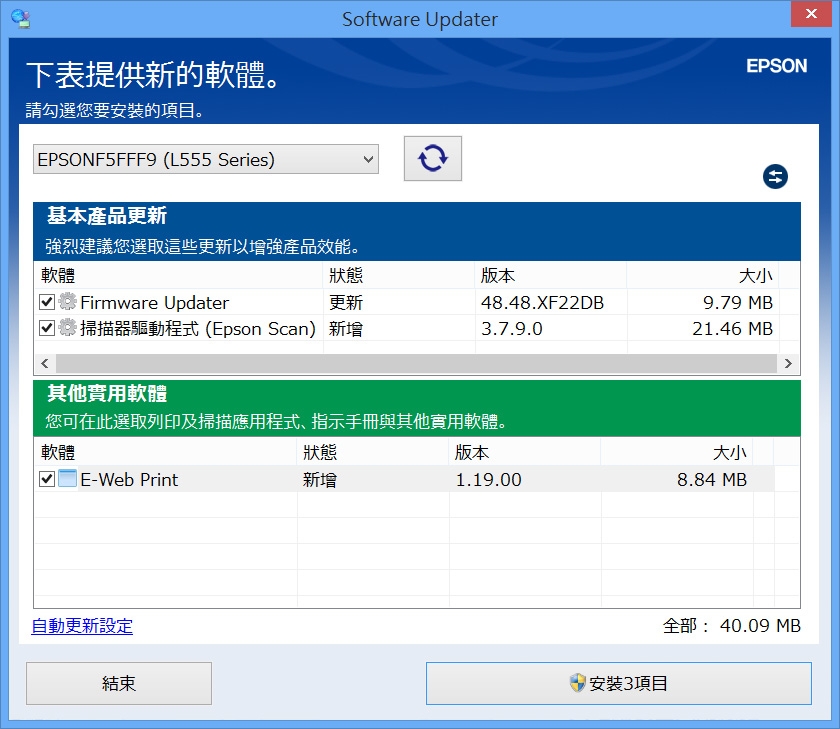Click the 軟體 column header in essential updates
Image resolution: width=840 pixels, height=729 pixels.
tap(178, 275)
